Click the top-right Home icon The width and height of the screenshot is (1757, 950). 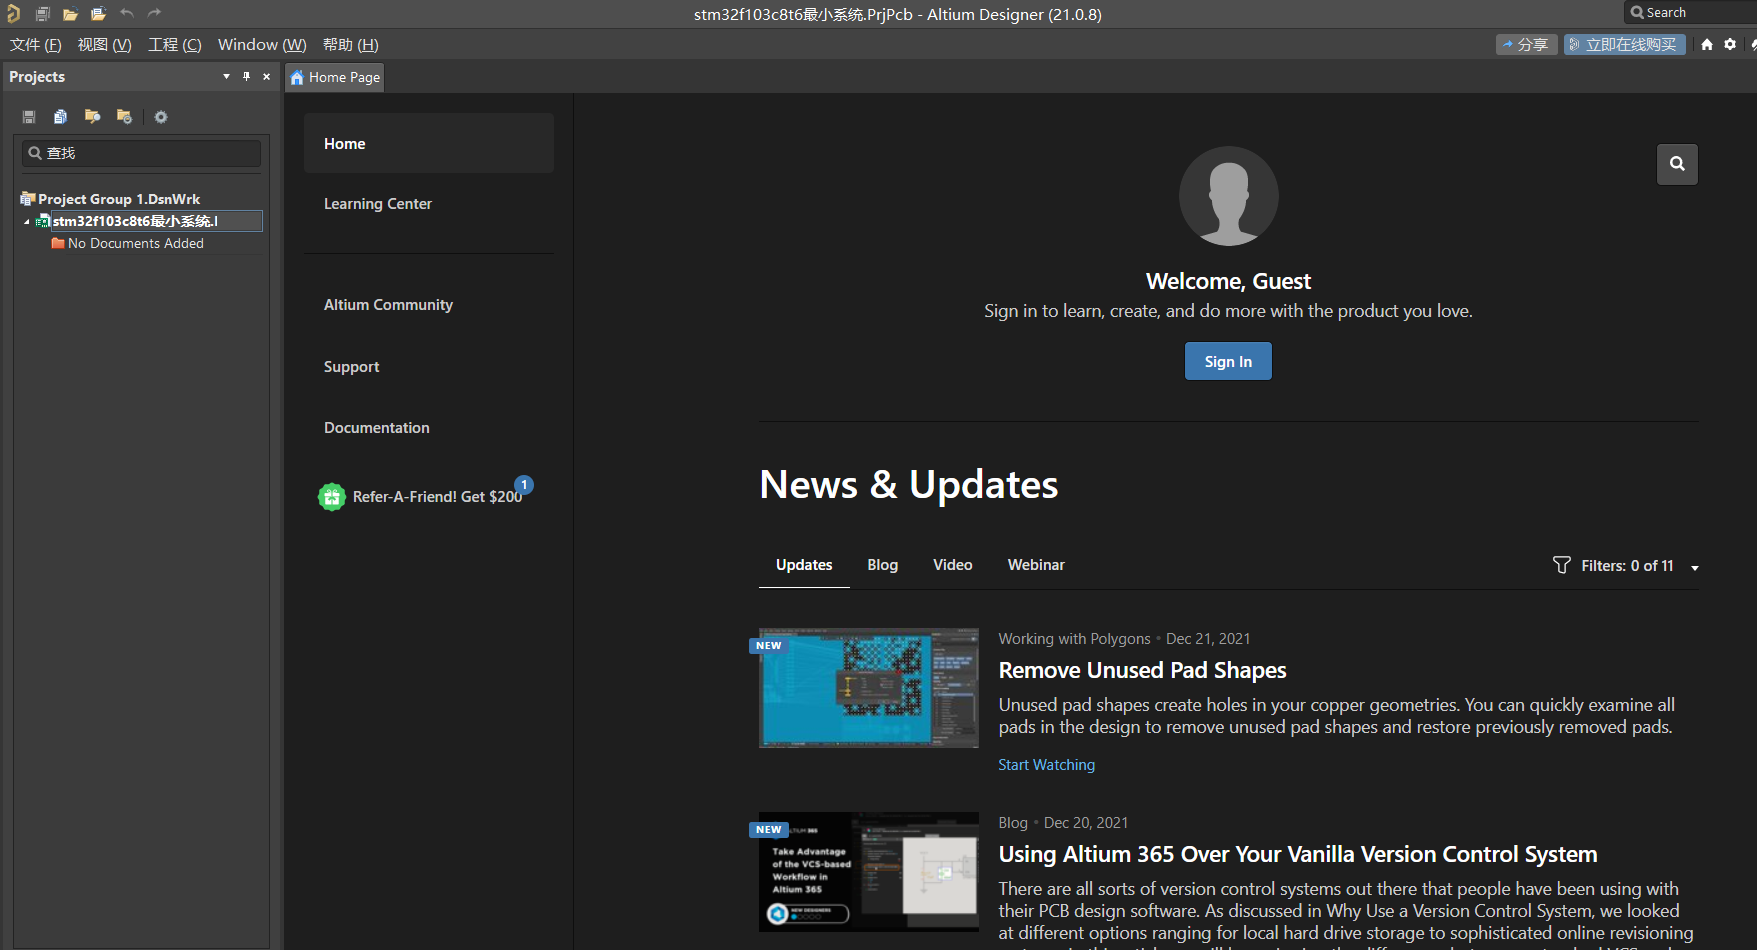coord(1707,44)
